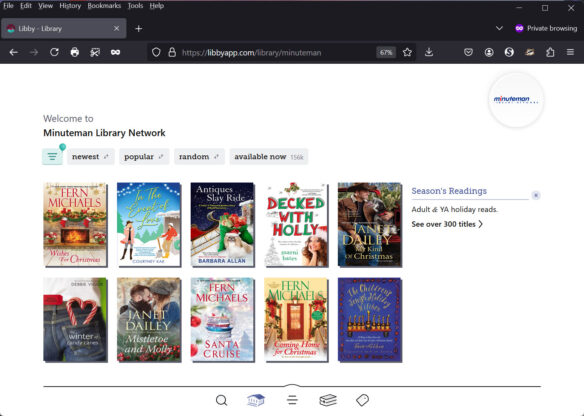Open Wishes for Christmas book cover
Viewport: 584px width, 416px height.
tap(75, 225)
